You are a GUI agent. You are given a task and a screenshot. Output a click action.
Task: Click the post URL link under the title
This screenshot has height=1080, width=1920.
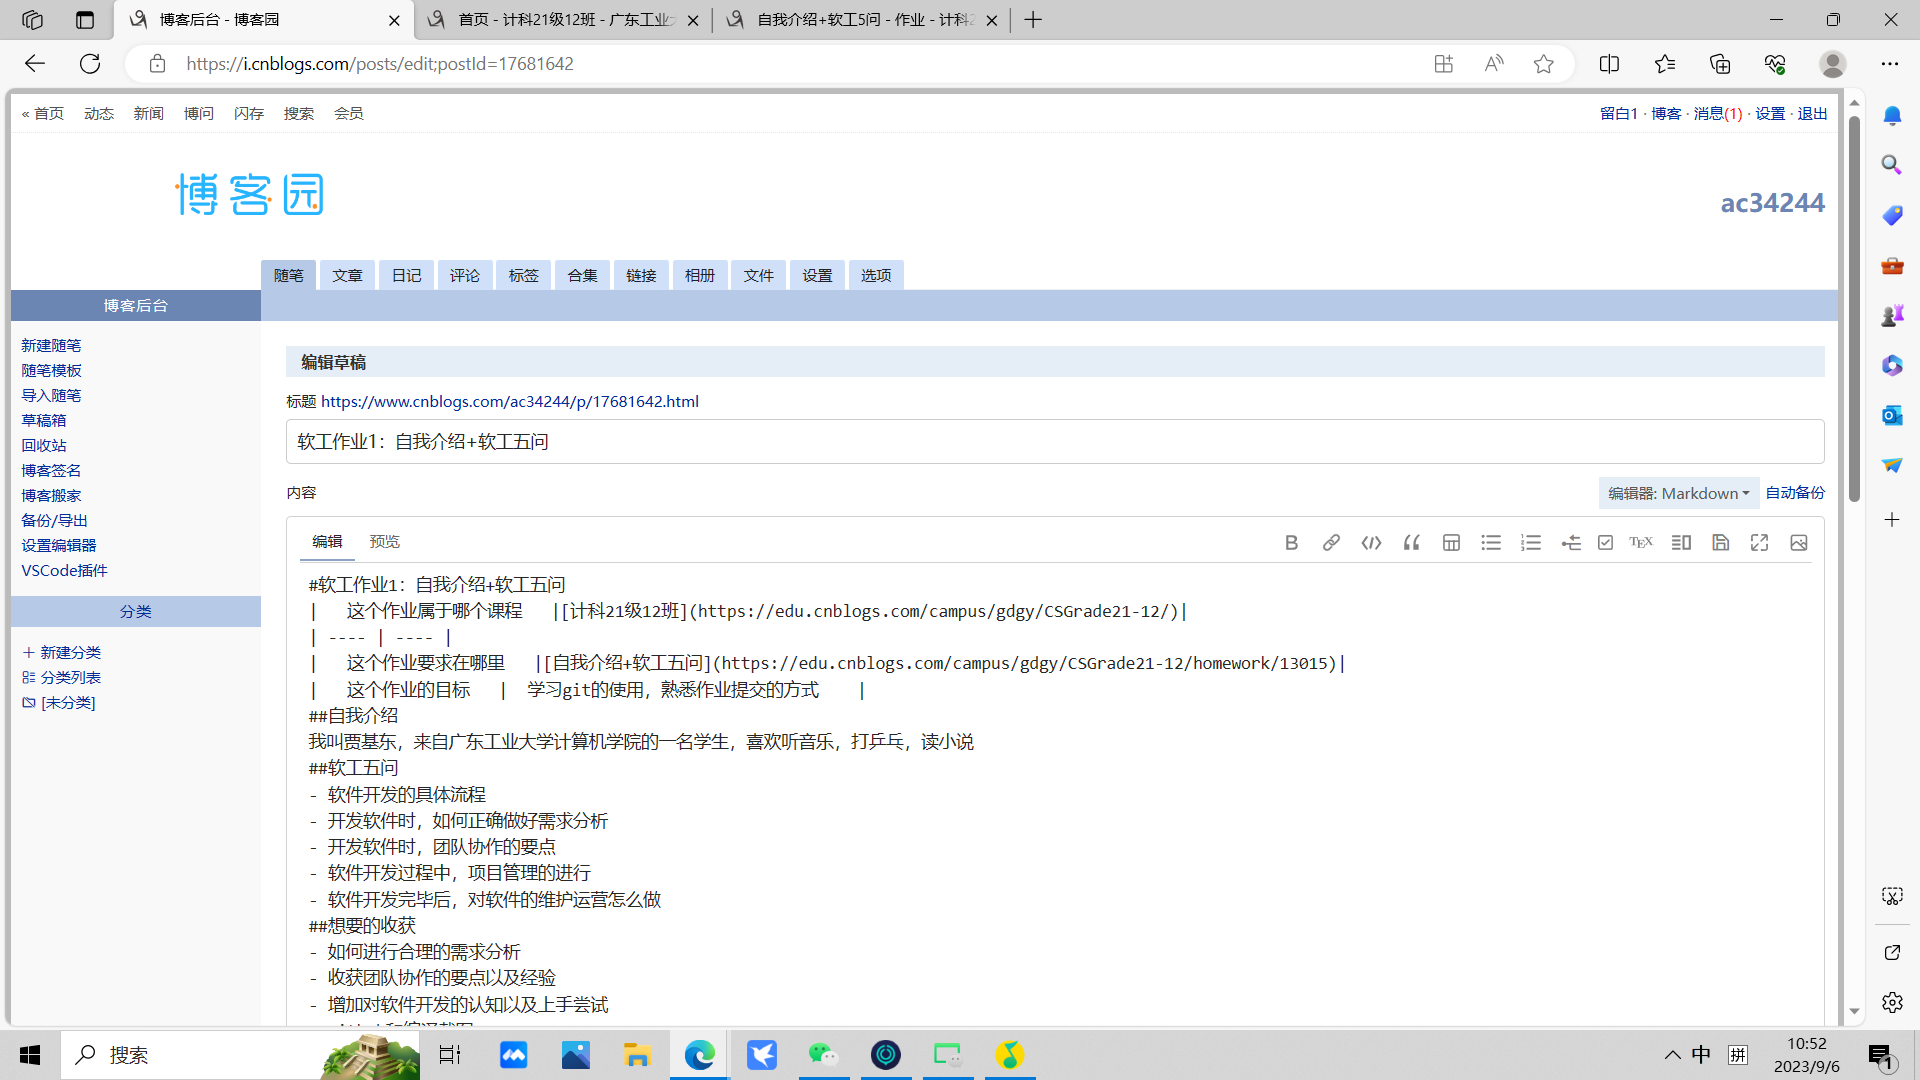pos(509,401)
